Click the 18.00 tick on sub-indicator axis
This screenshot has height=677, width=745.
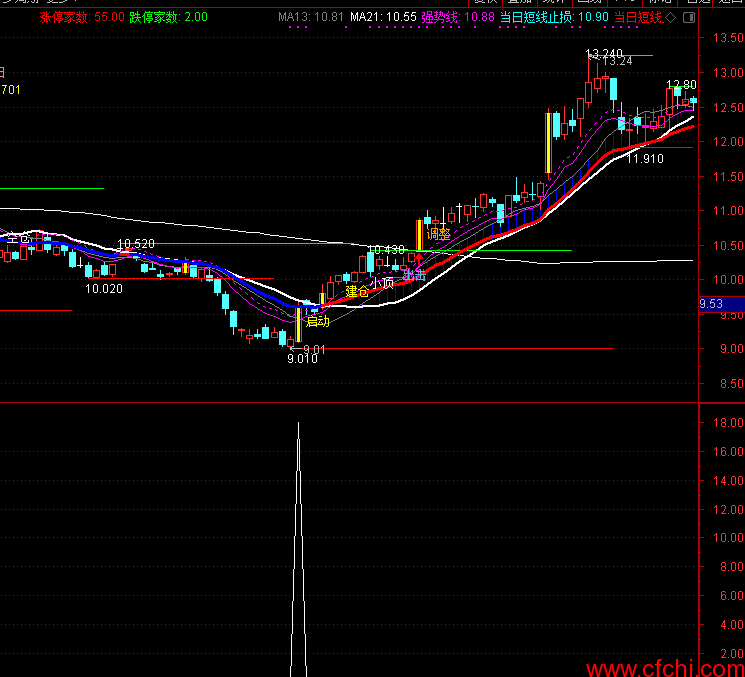728,422
